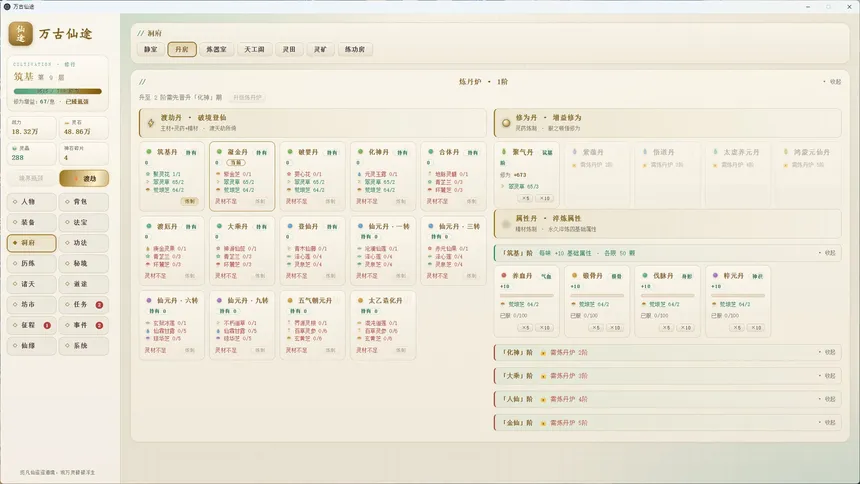Image resolution: width=860 pixels, height=484 pixels.
Task: Click ×5 on the 聚气丹 card
Action: point(525,198)
